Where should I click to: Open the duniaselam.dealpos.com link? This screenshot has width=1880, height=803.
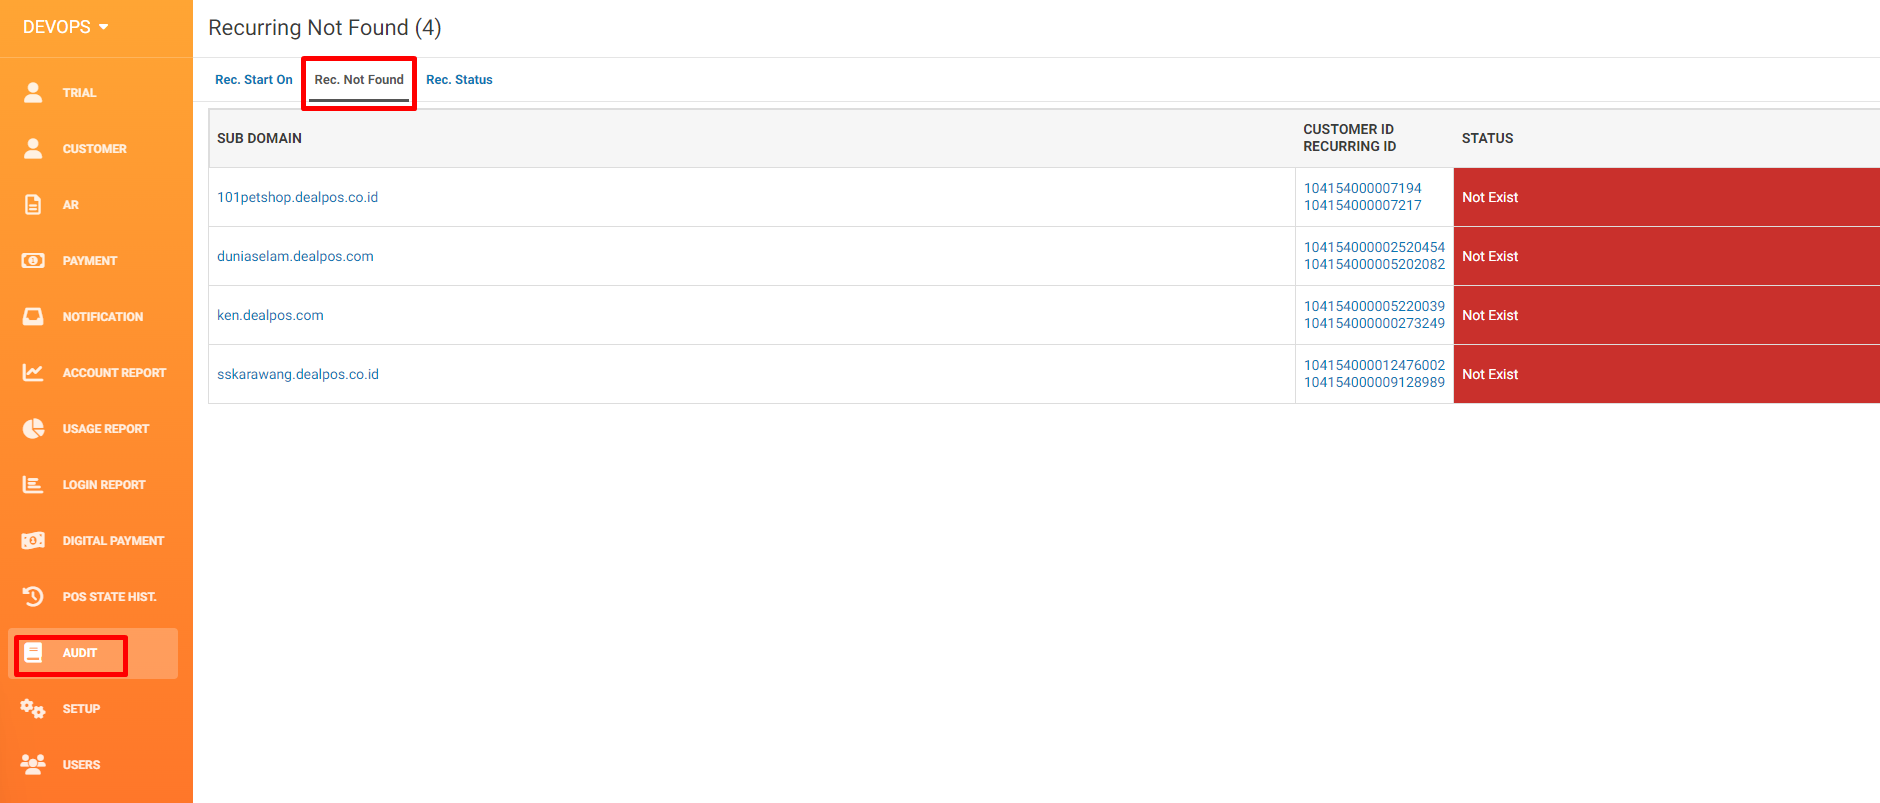click(x=295, y=256)
